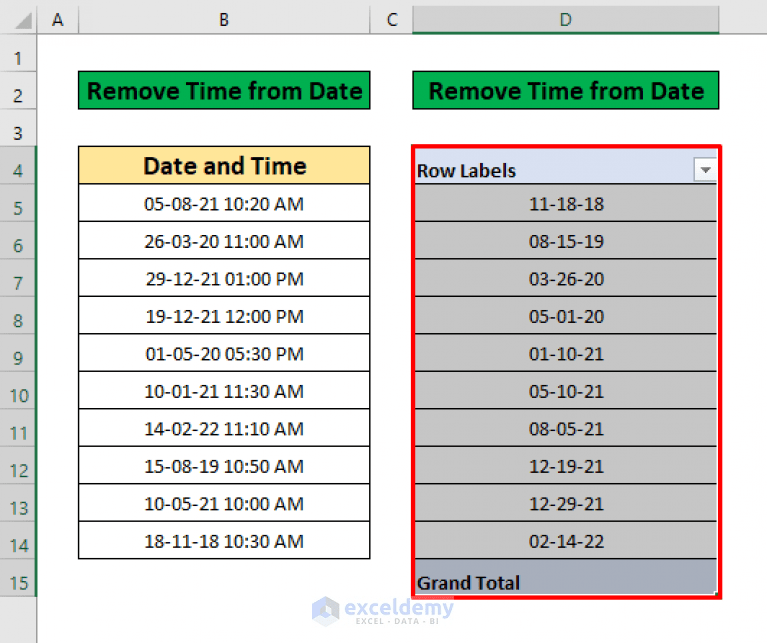This screenshot has height=643, width=767.
Task: Select row 8 header
Action: pos(18,316)
